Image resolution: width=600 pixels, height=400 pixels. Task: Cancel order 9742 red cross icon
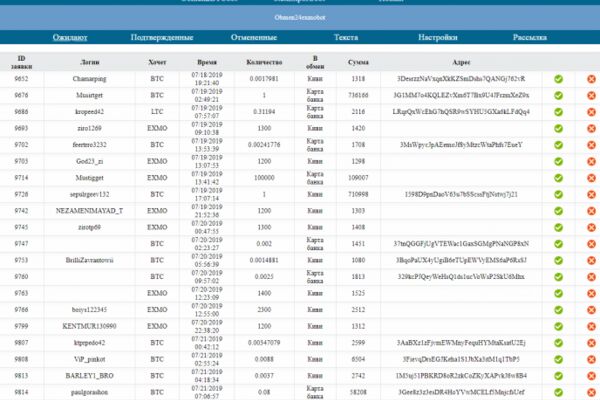592,211
